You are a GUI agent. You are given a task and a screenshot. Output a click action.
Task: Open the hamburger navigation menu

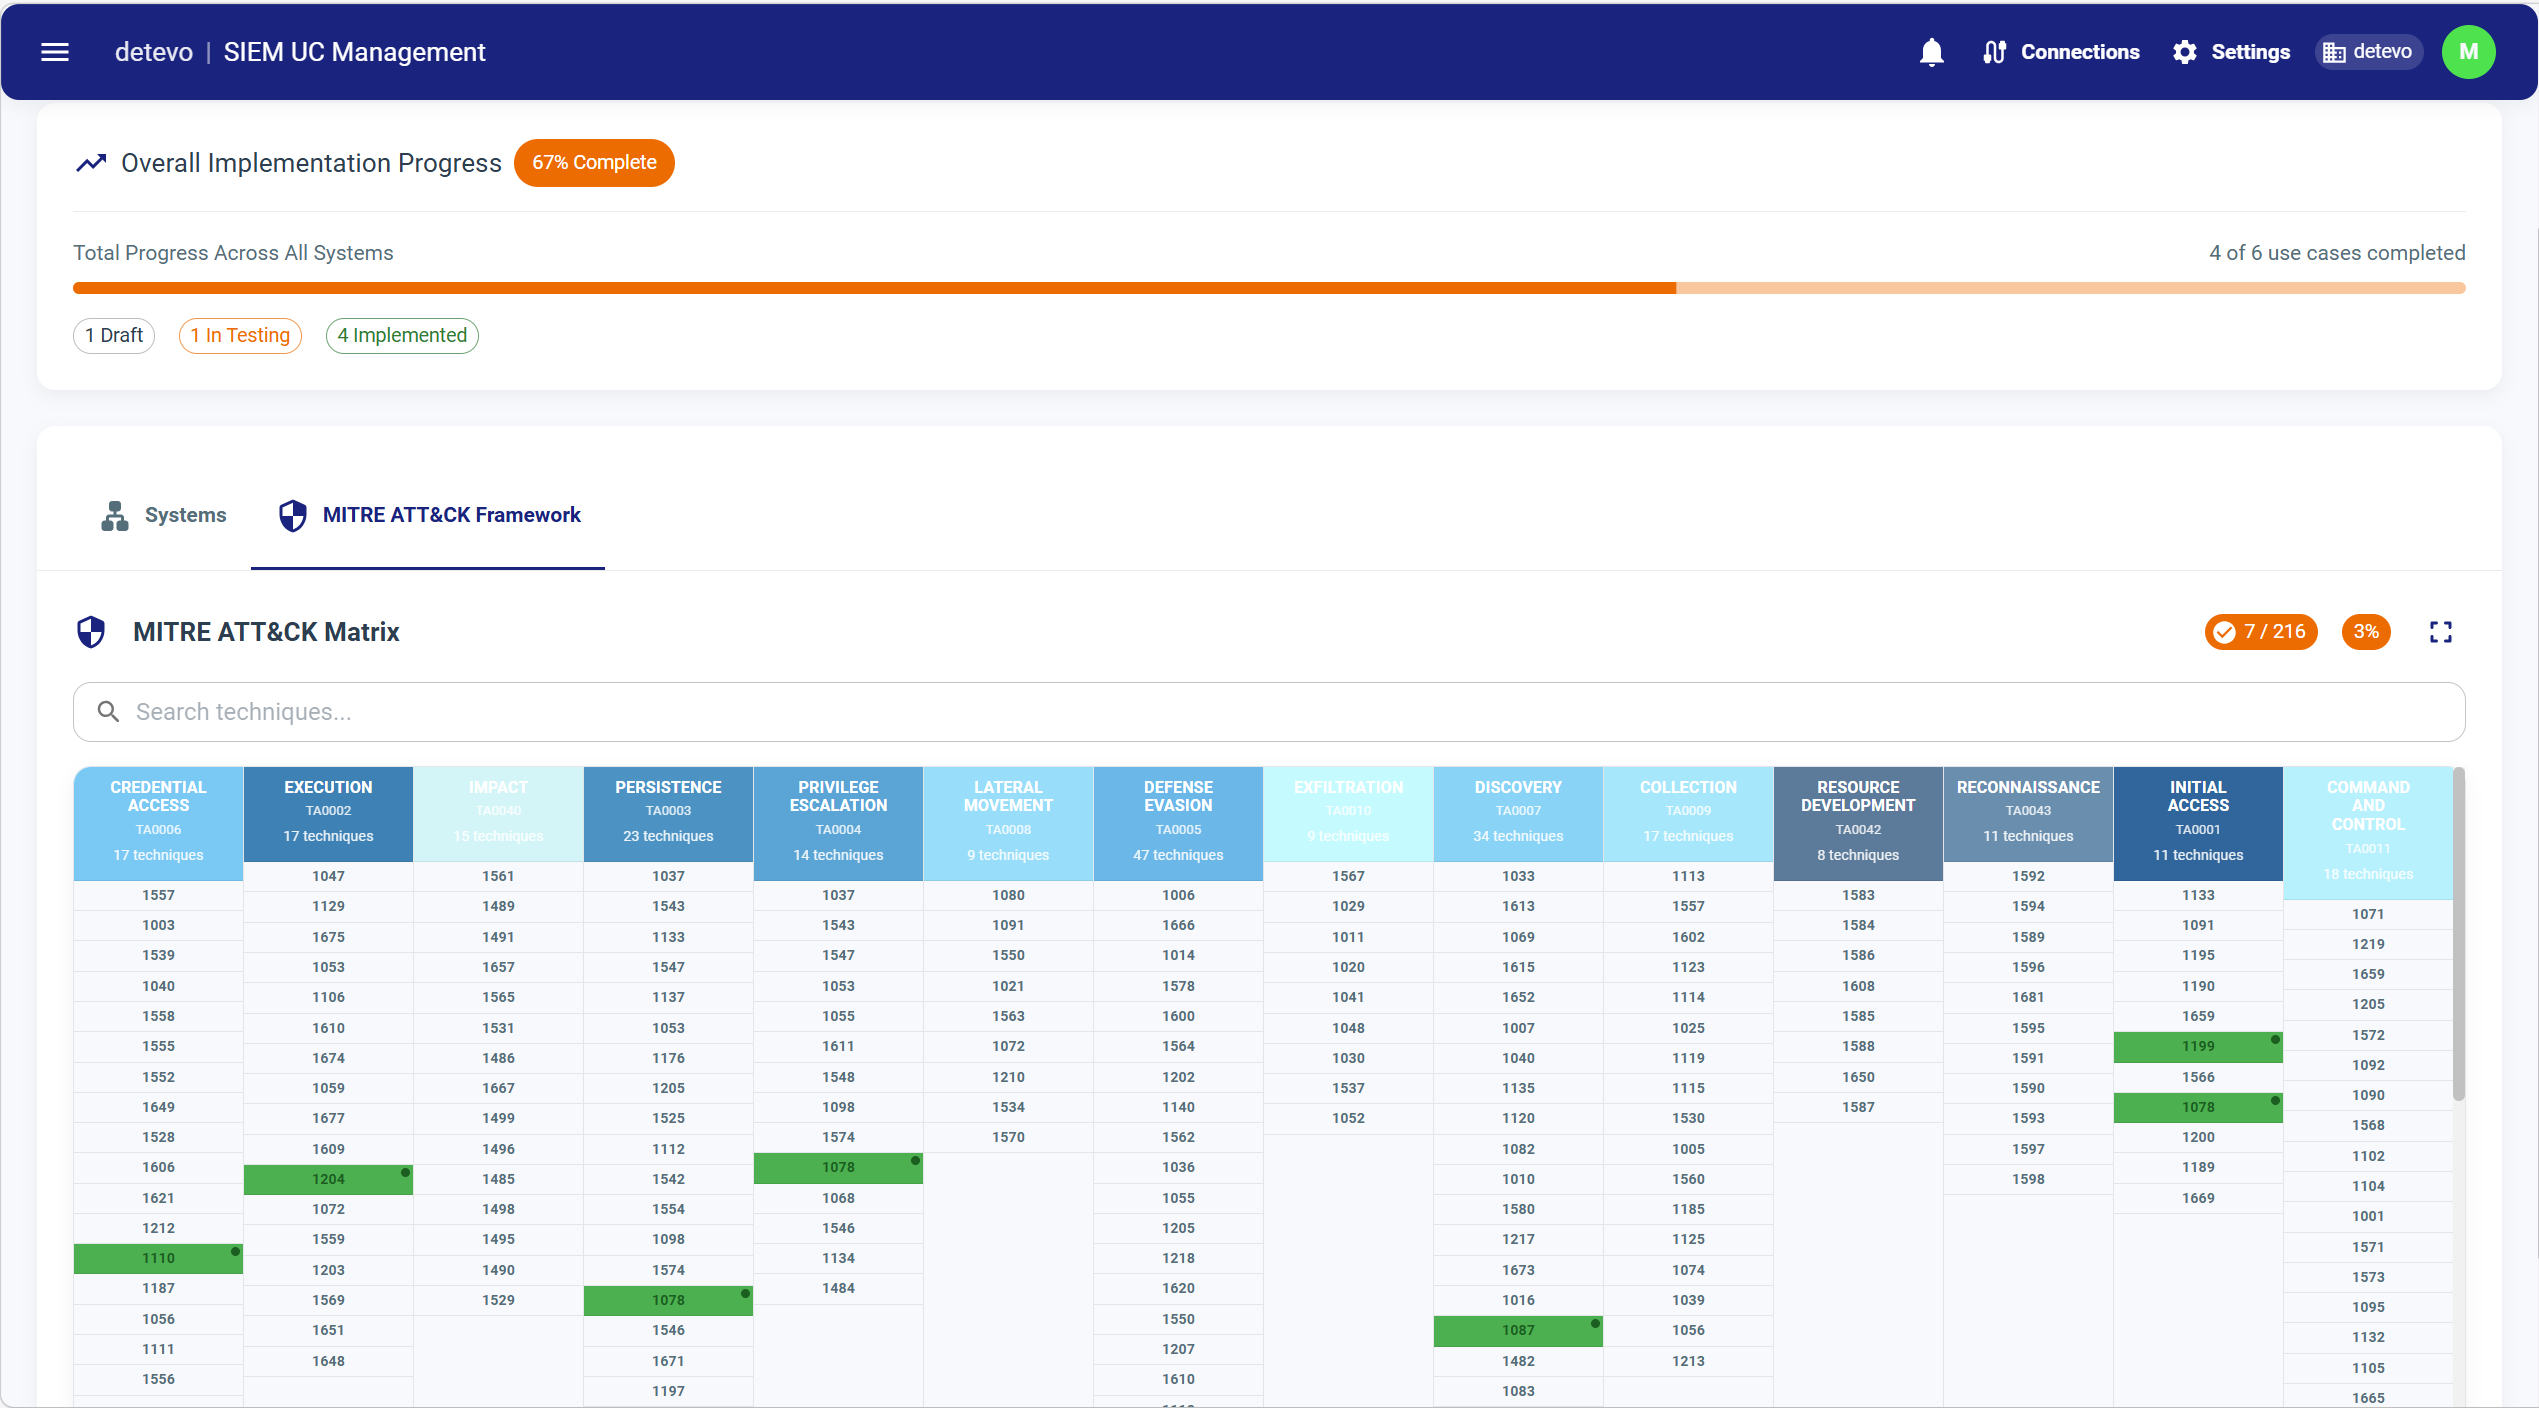(55, 52)
